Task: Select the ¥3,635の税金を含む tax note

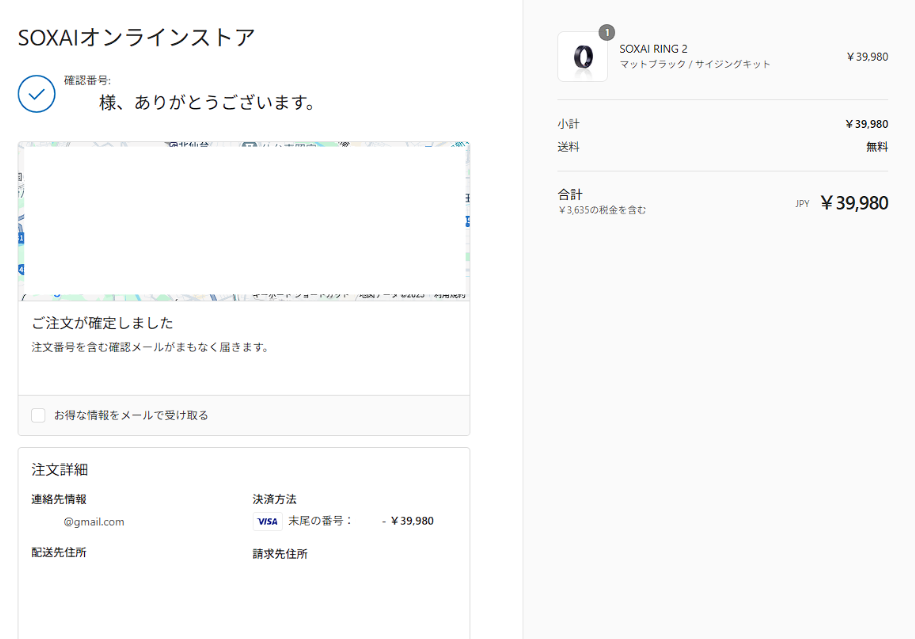Action: 602,210
